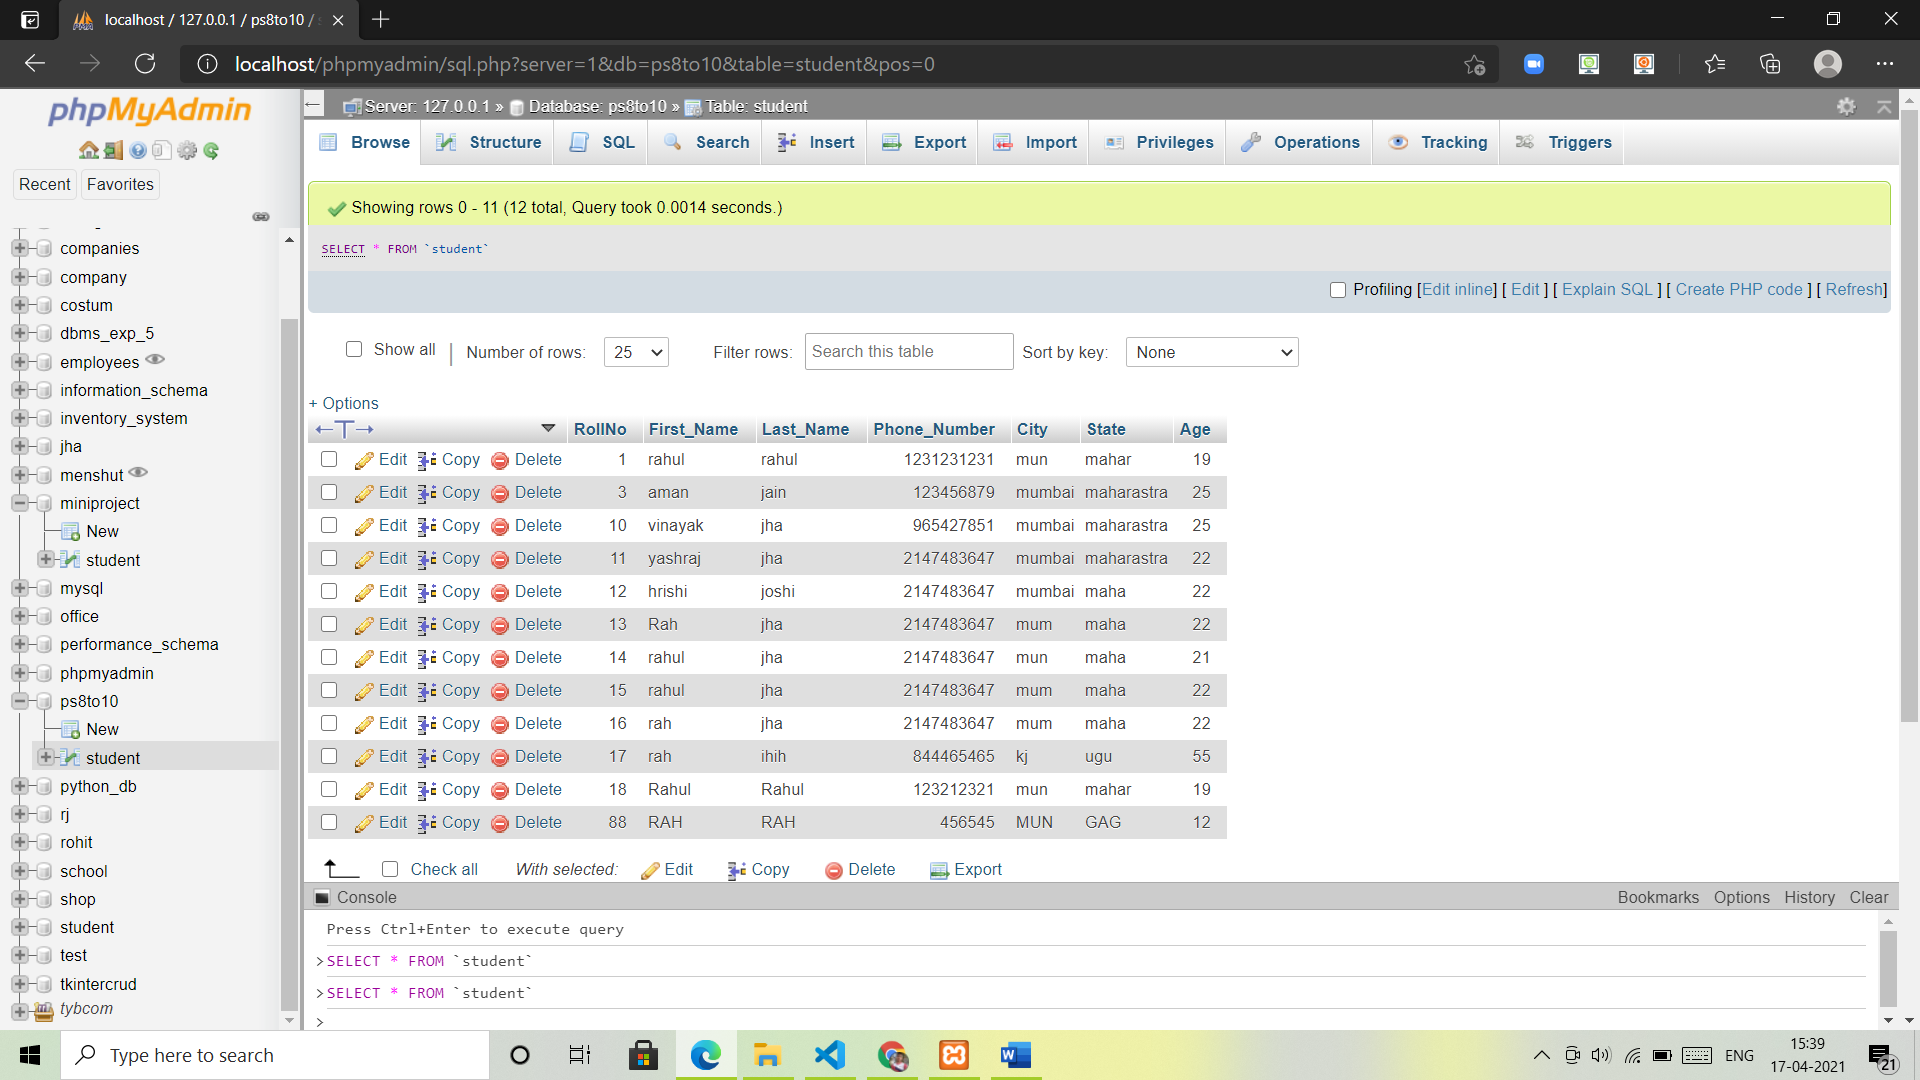Viewport: 1920px width, 1080px height.
Task: Select the Search tab icon
Action: click(671, 142)
